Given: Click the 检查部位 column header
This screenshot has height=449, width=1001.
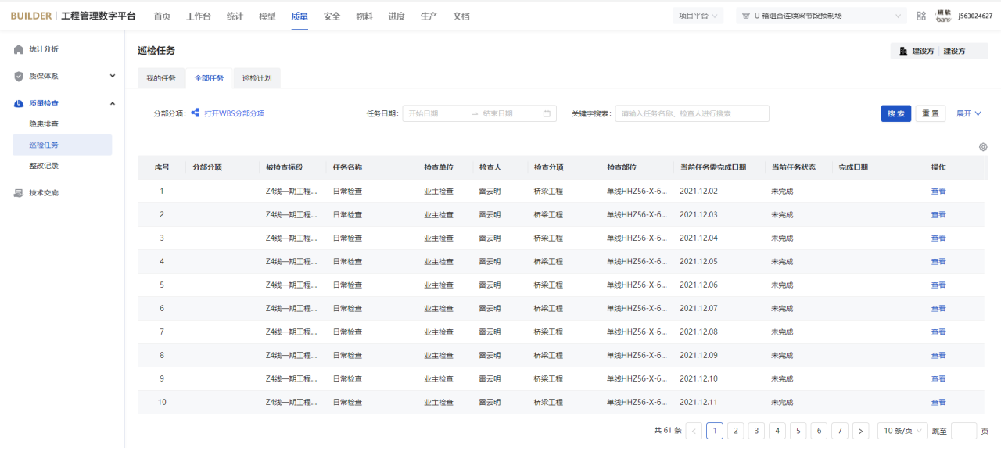Looking at the screenshot, I should point(622,167).
